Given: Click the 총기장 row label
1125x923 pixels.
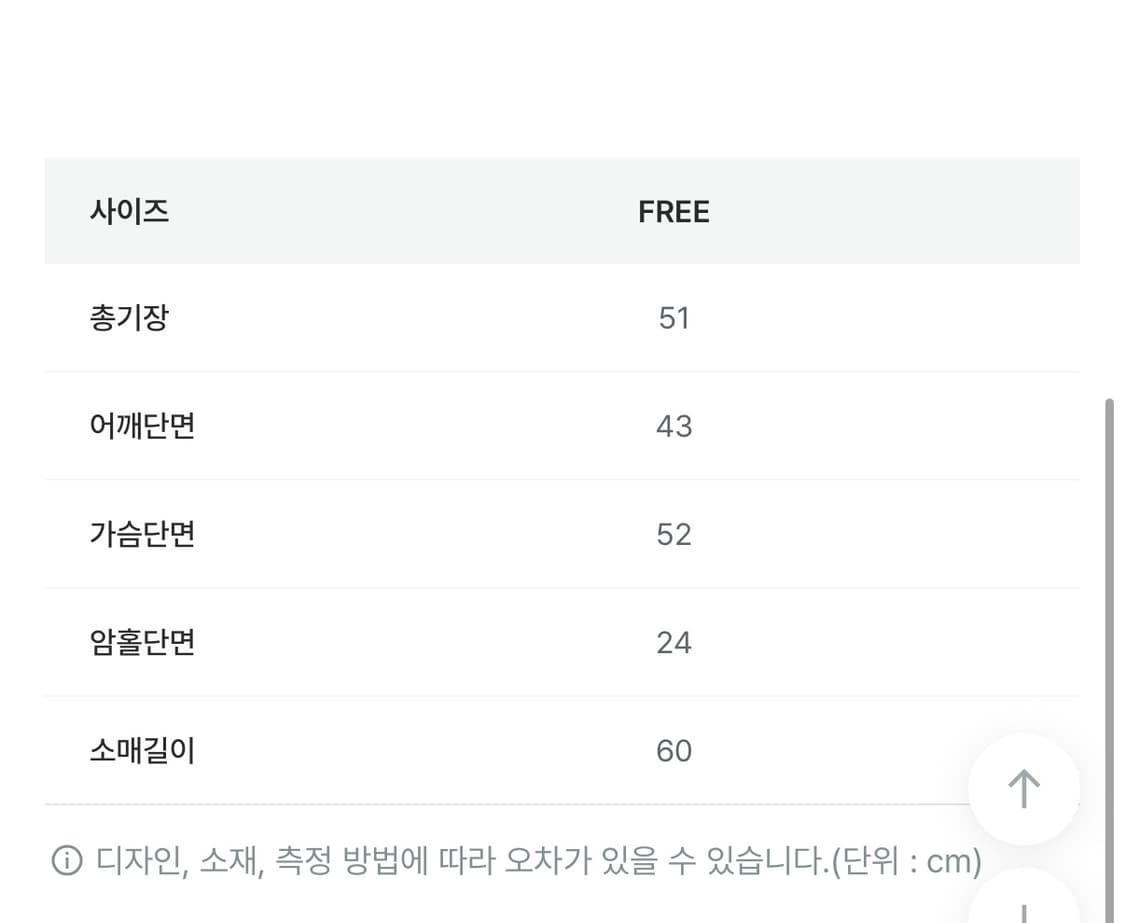Looking at the screenshot, I should (x=129, y=318).
